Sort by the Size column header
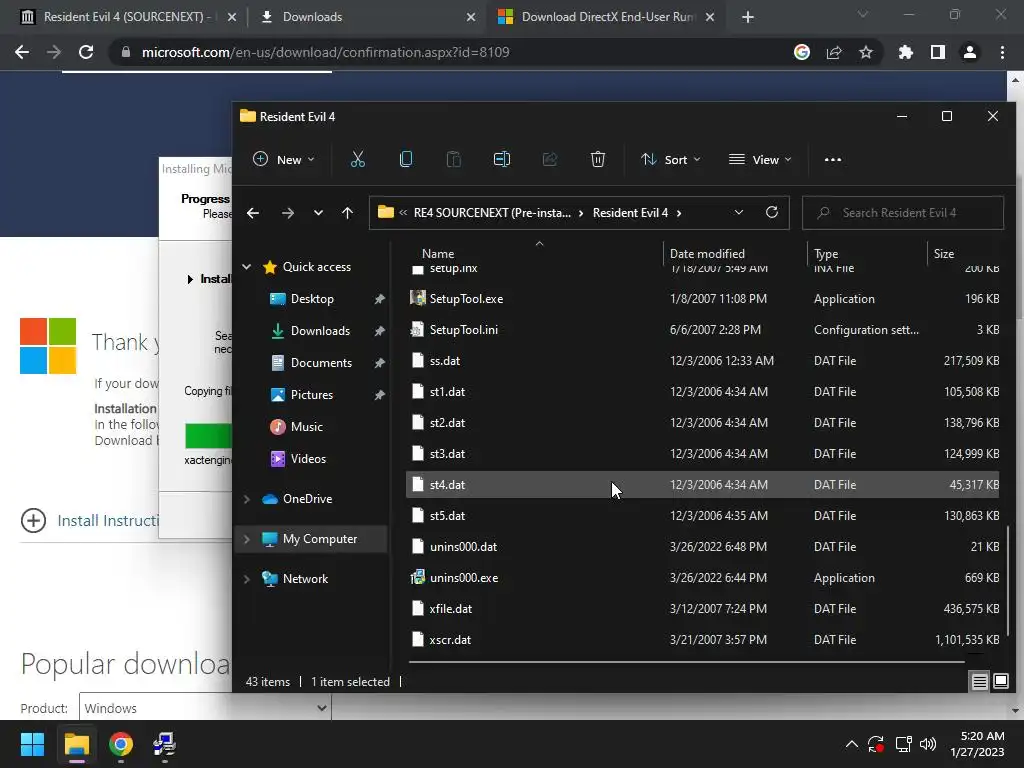Screen dimensions: 1024x768 [943, 253]
